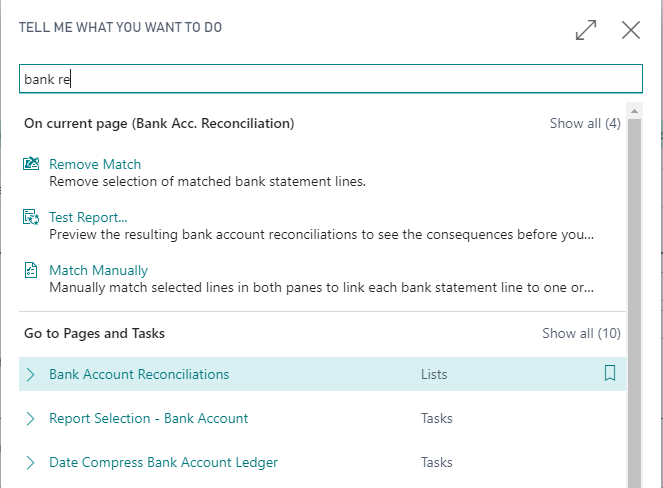This screenshot has width=663, height=488.
Task: Bookmark Bank Account Reconciliations page
Action: point(610,374)
